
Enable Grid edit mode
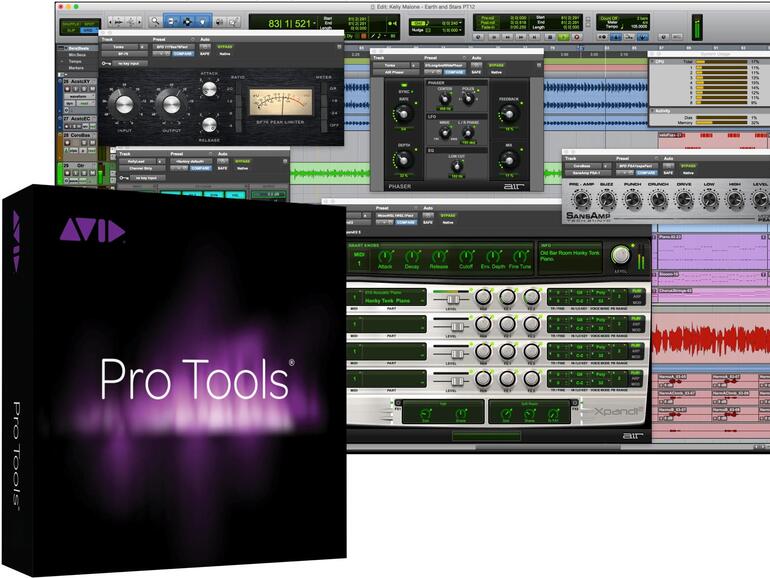click(x=88, y=30)
